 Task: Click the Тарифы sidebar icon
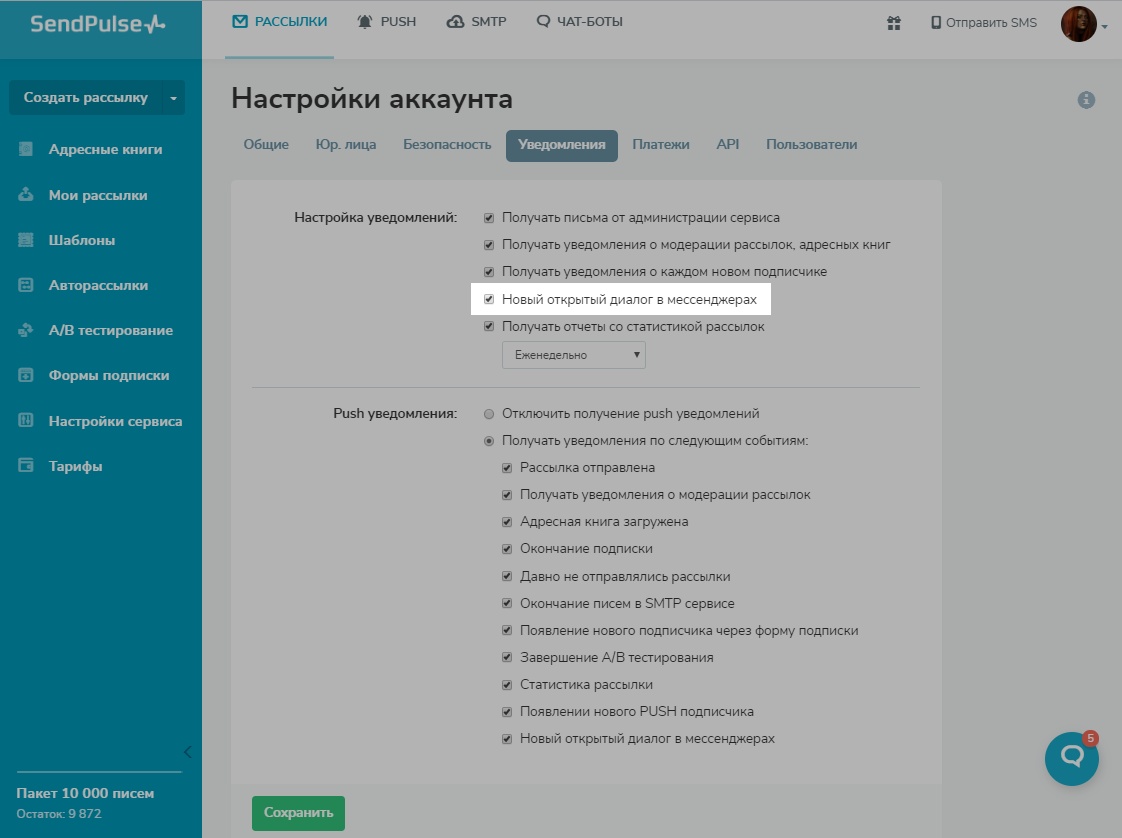coord(26,465)
